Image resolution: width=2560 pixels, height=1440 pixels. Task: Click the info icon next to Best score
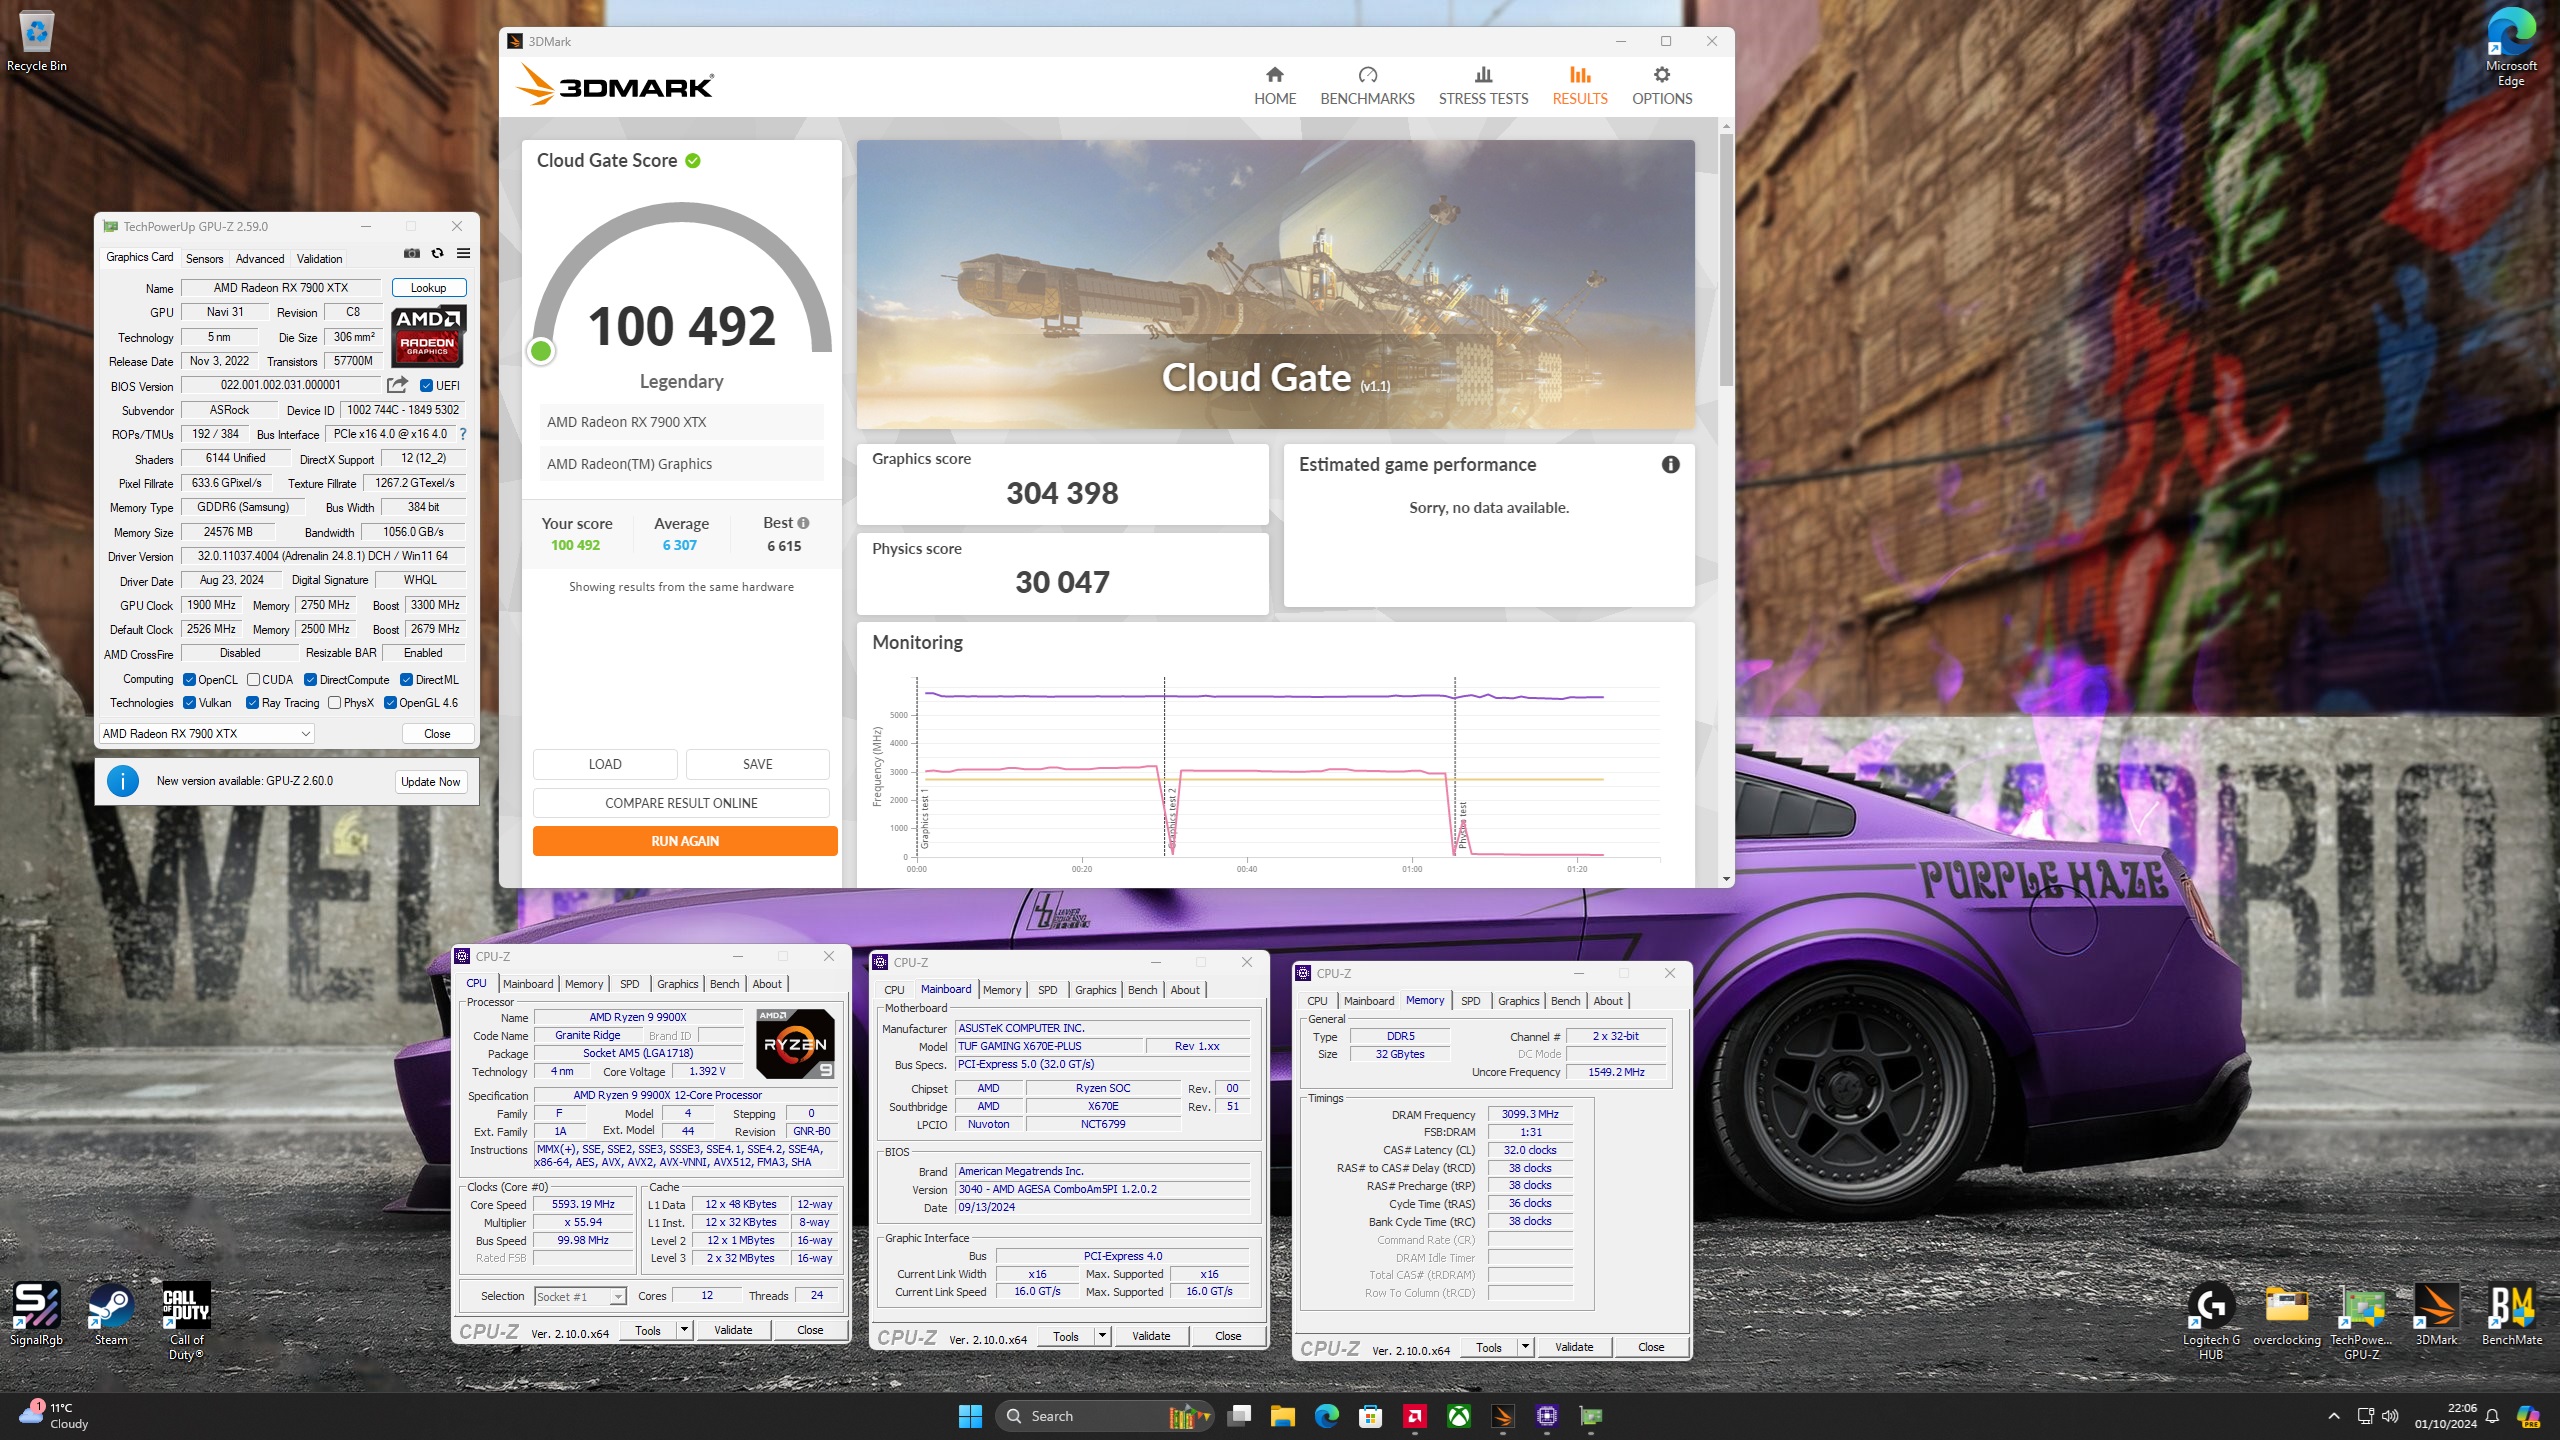803,523
